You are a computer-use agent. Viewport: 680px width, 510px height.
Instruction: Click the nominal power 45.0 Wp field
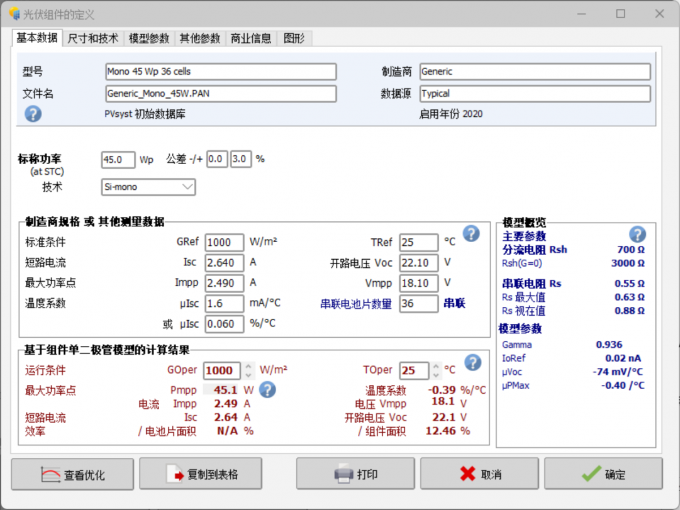(118, 160)
